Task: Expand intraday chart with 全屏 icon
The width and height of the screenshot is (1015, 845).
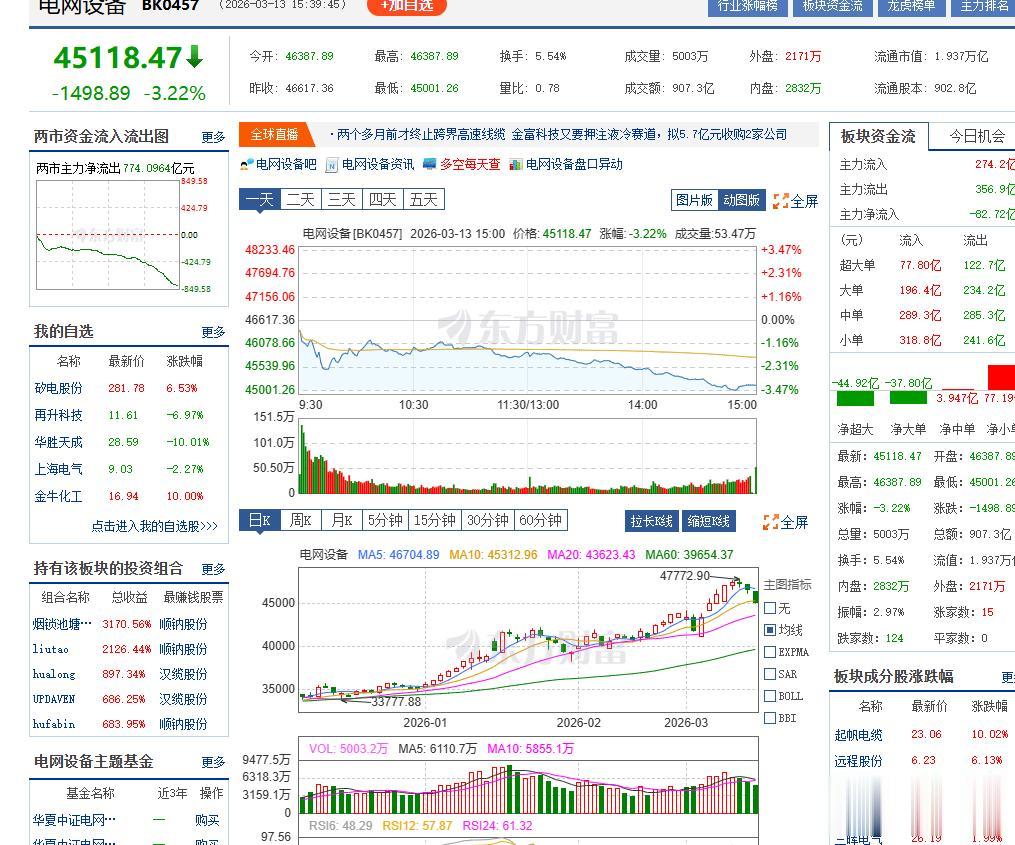Action: pos(796,201)
